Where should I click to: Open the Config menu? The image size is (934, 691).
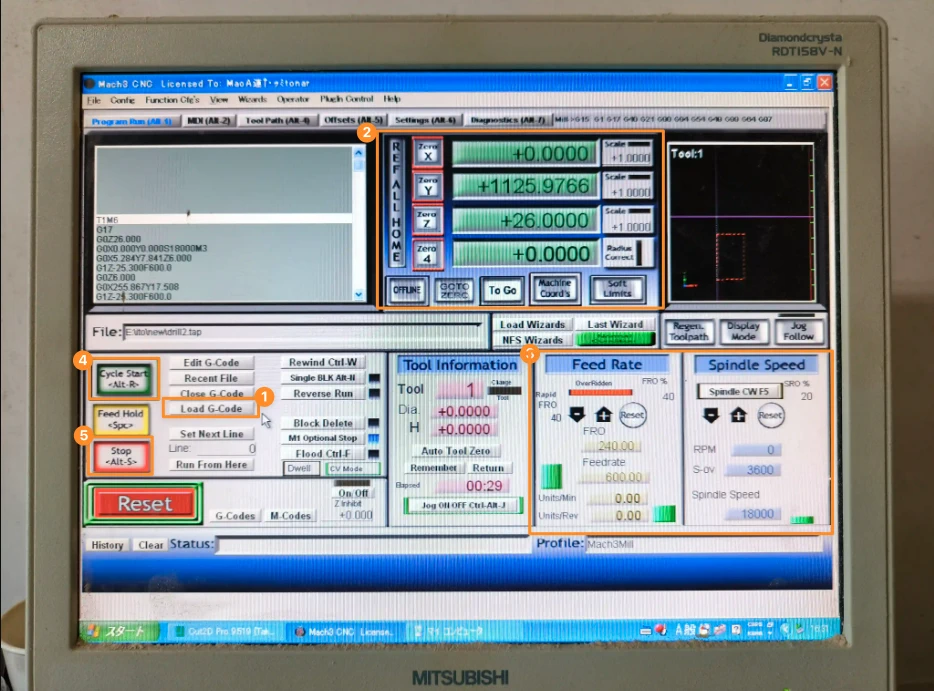click(x=122, y=100)
